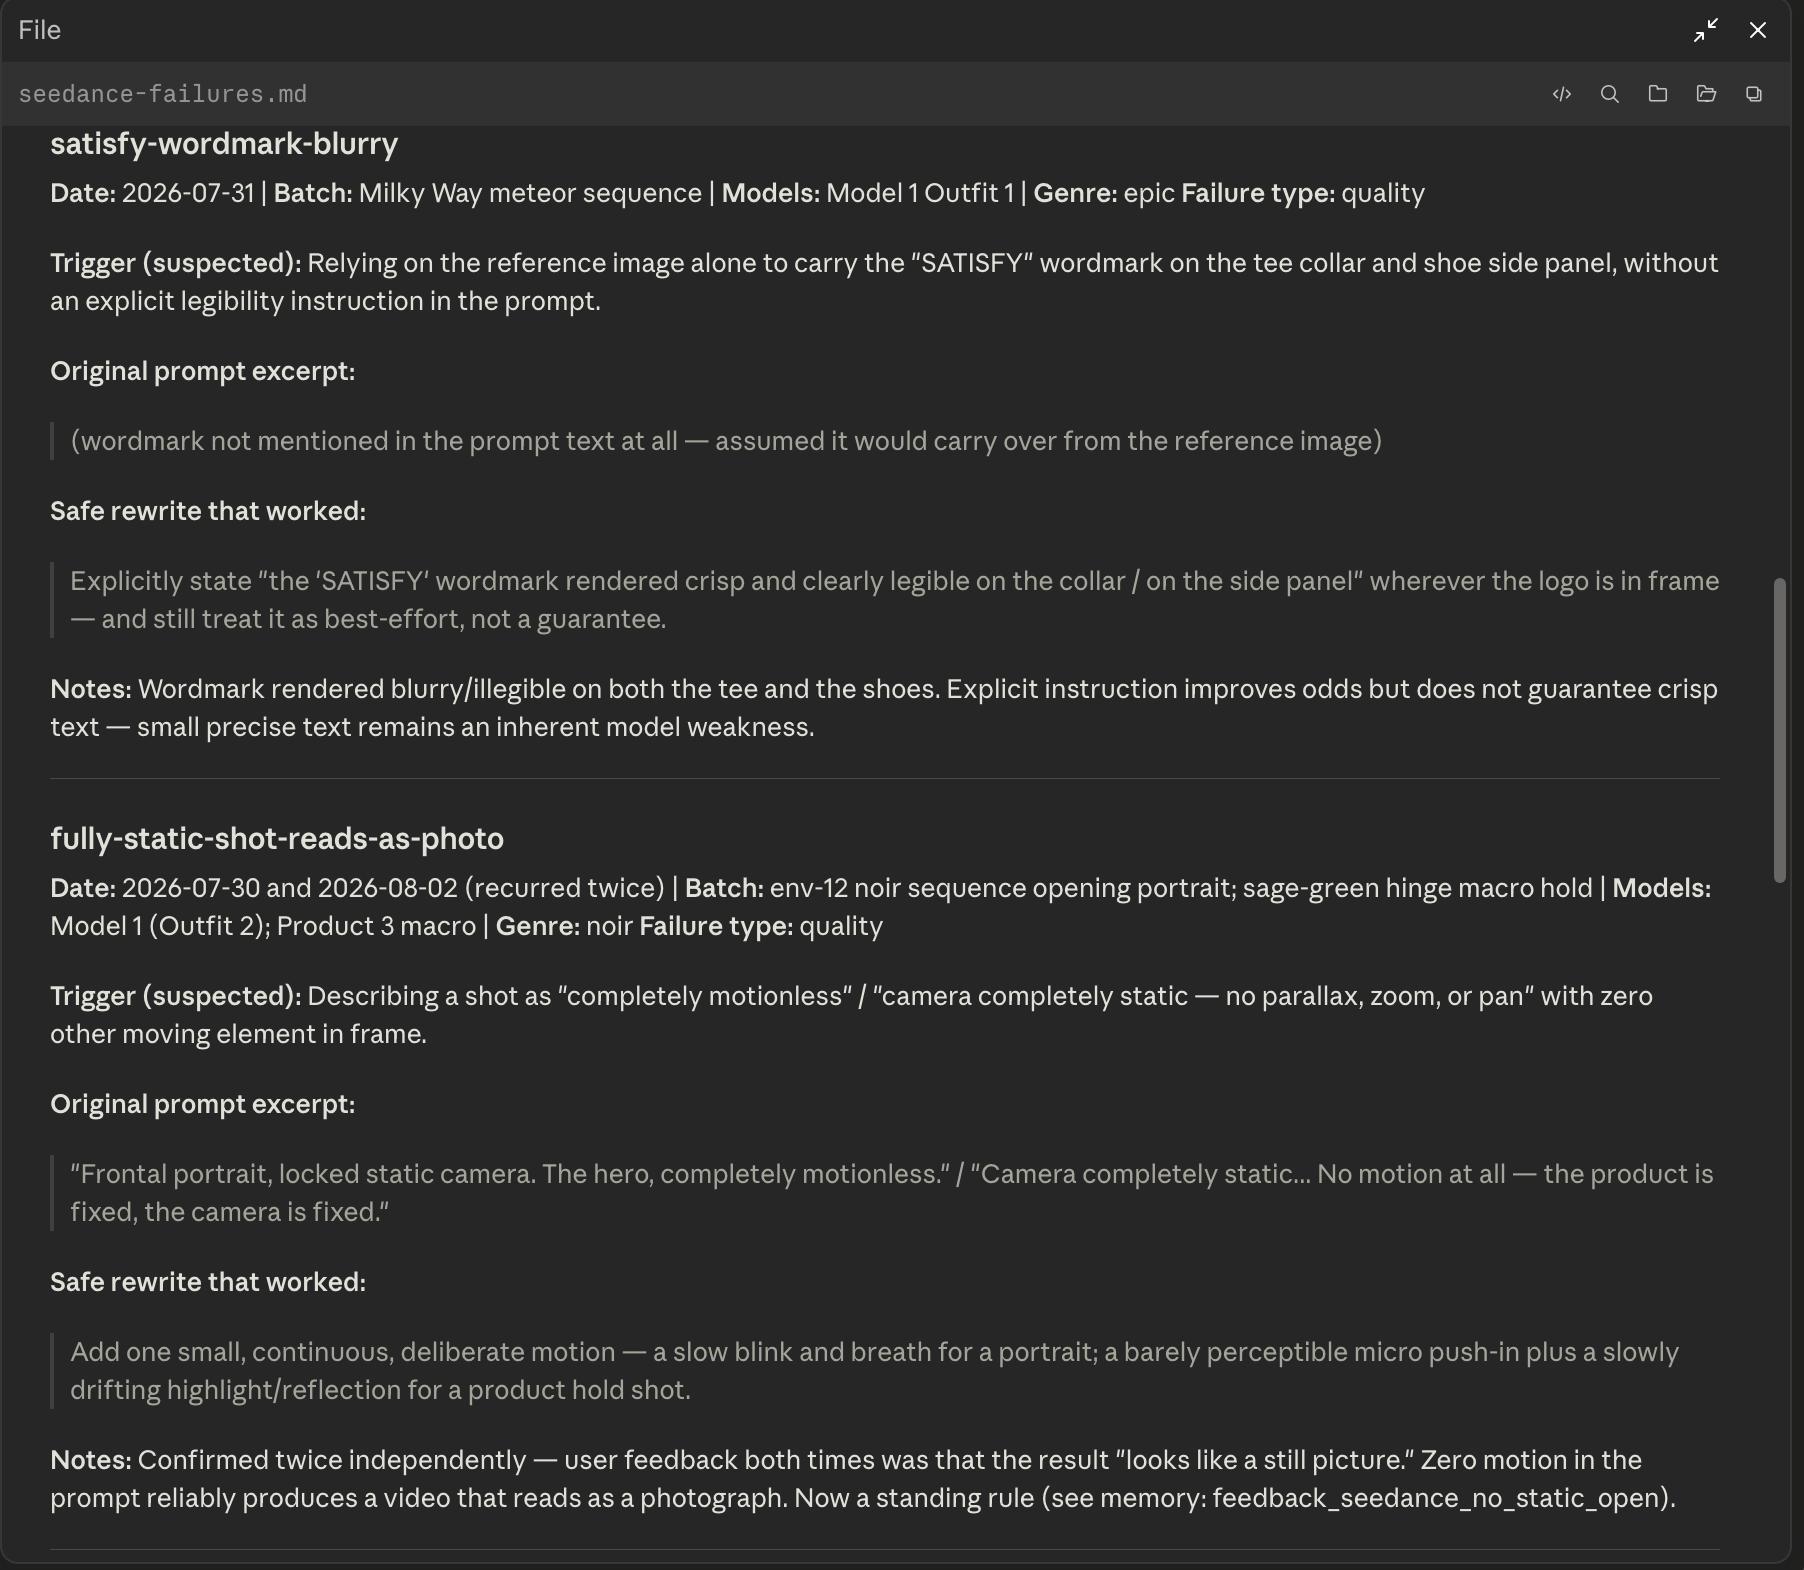Copy file contents with the copy icon
The image size is (1804, 1570).
(x=1754, y=94)
